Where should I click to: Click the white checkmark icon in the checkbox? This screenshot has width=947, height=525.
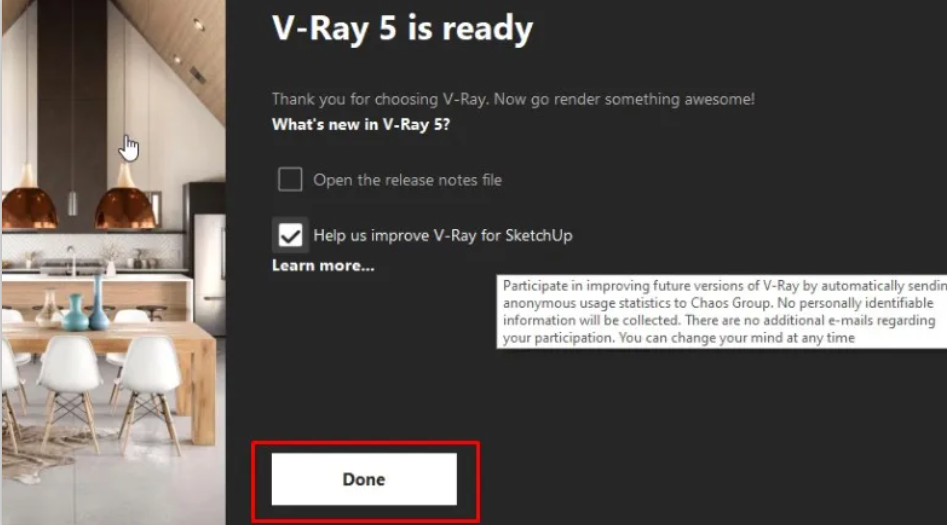tap(291, 236)
